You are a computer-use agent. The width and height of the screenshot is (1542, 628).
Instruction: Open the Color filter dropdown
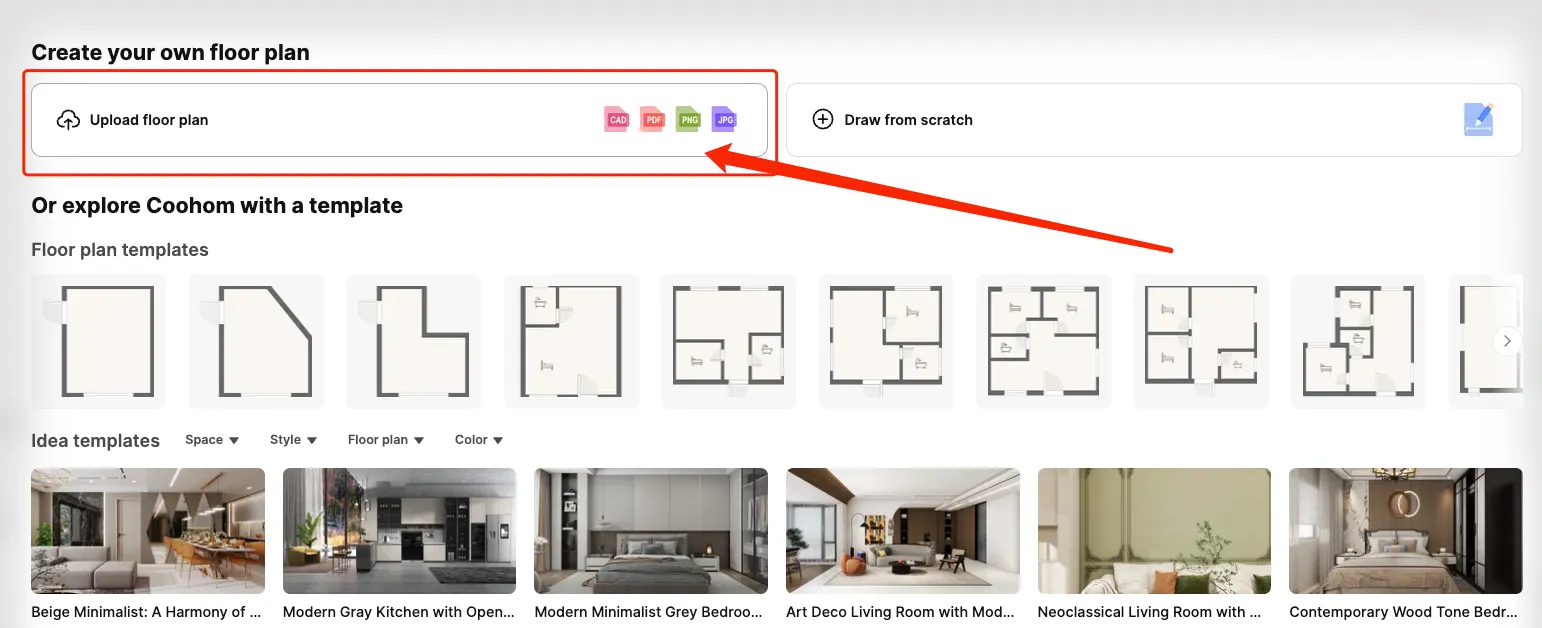click(x=477, y=439)
